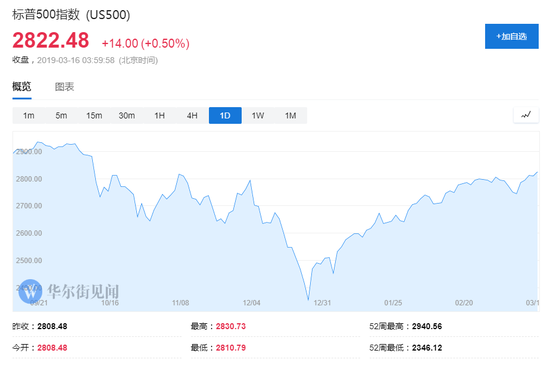
Task: Choose the 15m interval
Action: tap(94, 115)
